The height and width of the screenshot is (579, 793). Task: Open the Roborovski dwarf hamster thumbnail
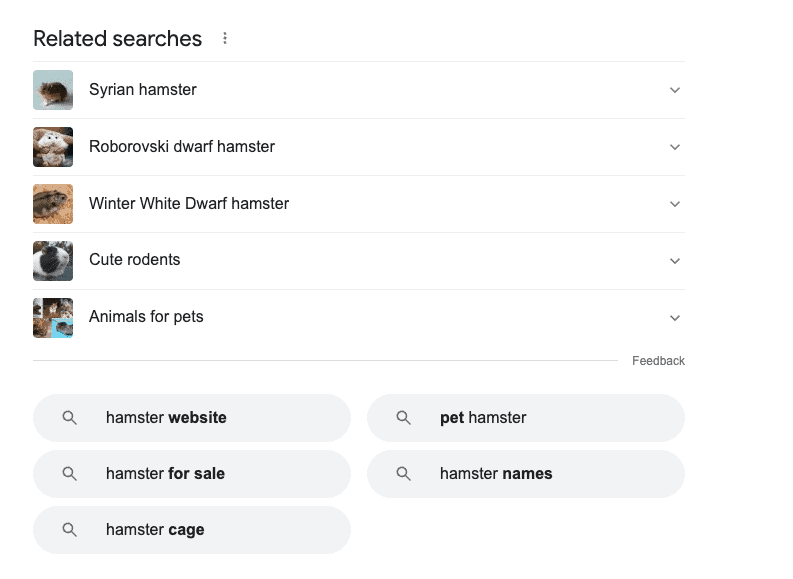pos(53,147)
